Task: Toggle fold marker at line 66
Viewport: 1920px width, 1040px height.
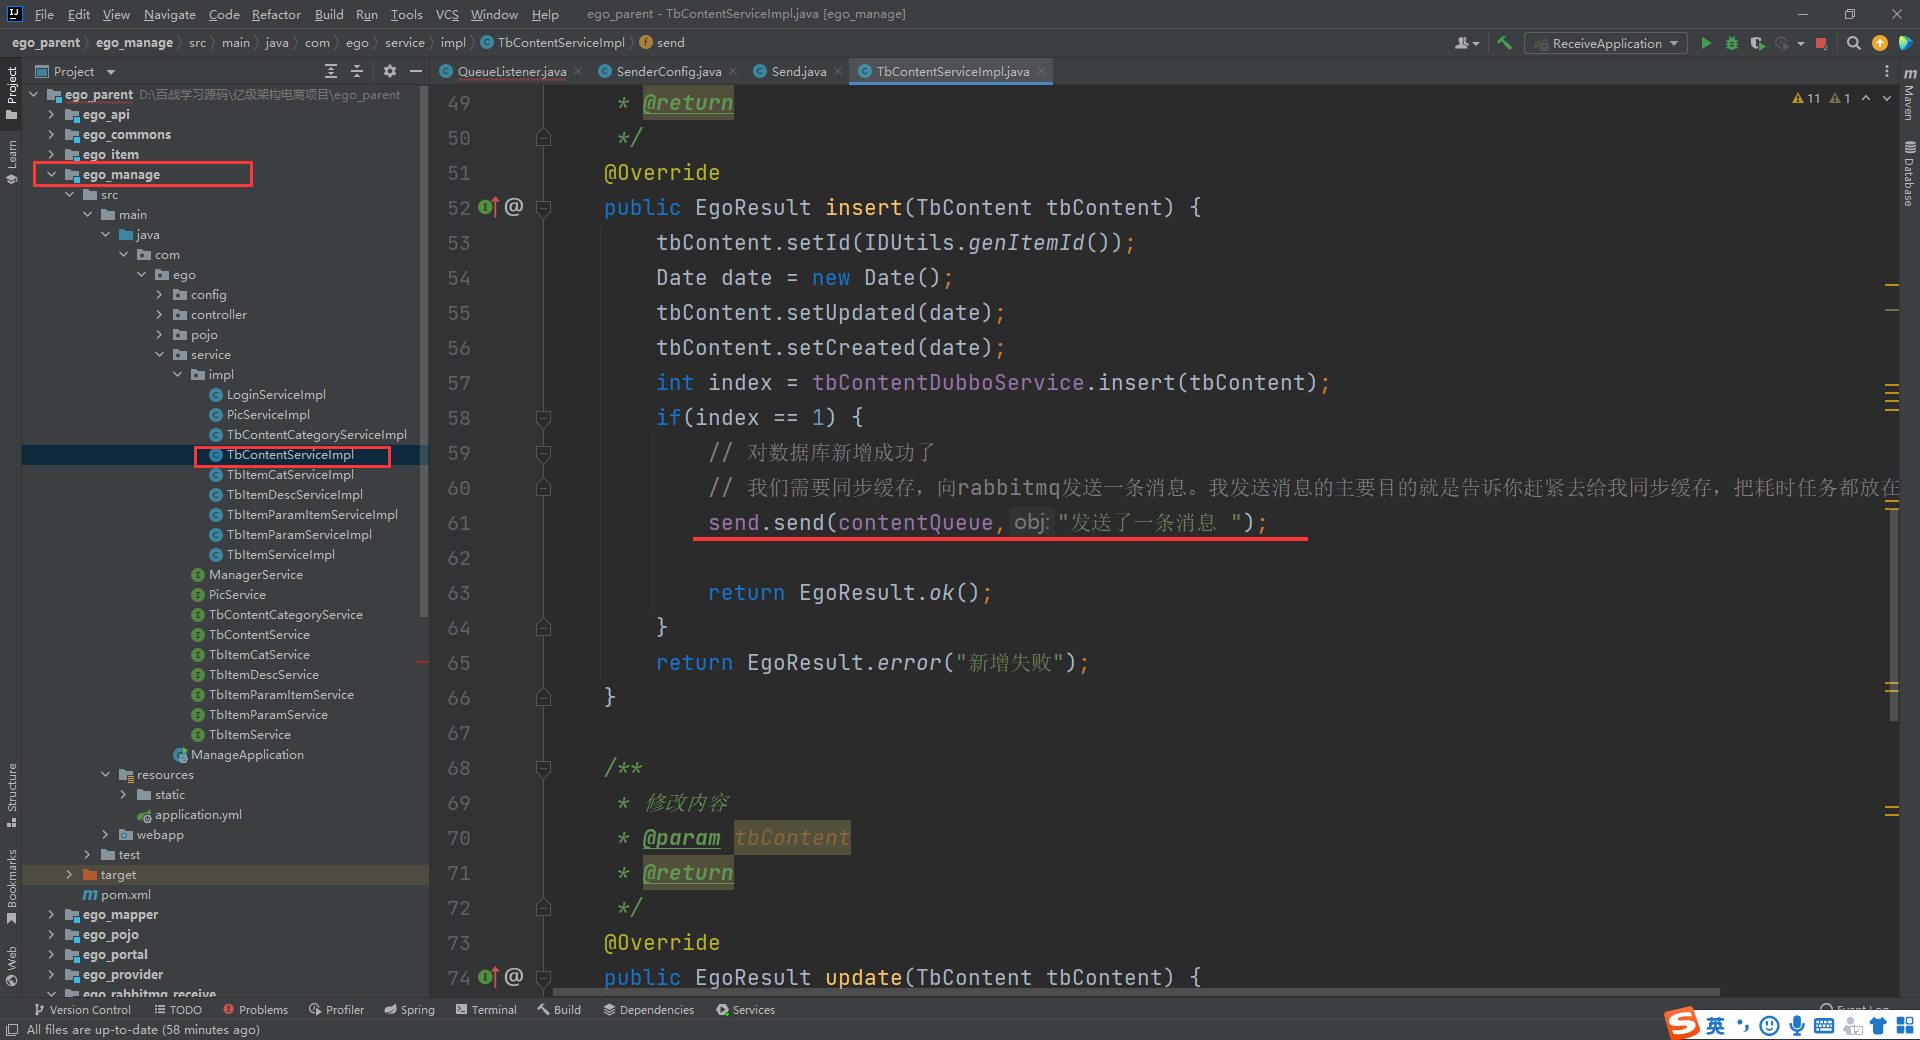Action: pyautogui.click(x=543, y=698)
